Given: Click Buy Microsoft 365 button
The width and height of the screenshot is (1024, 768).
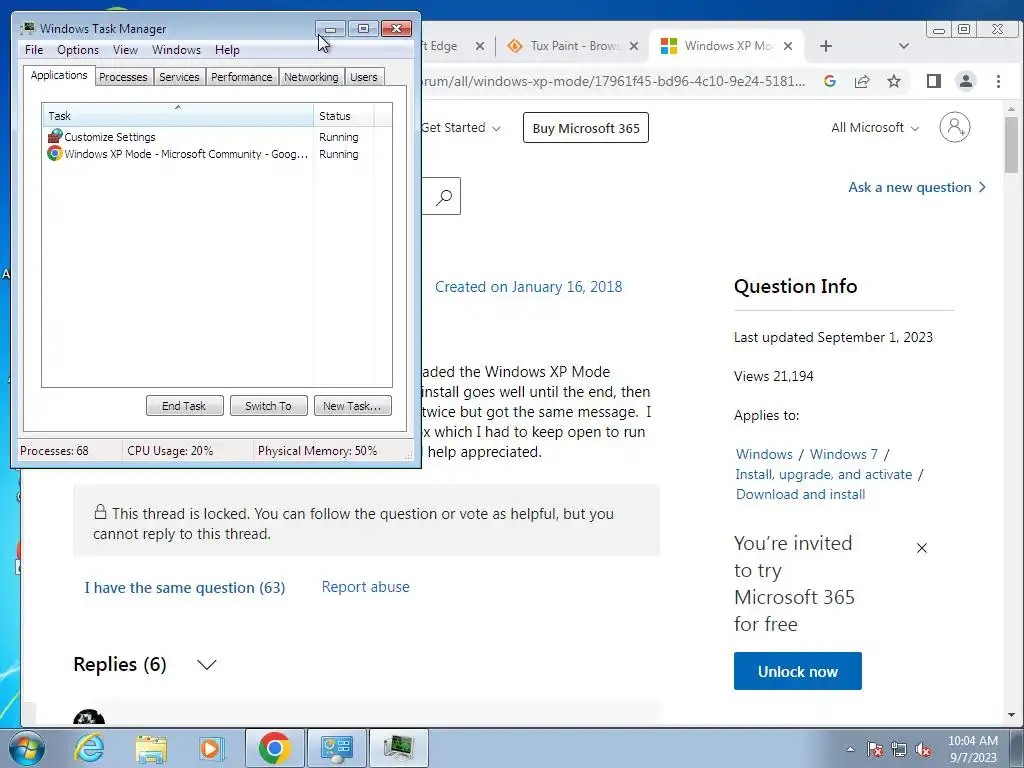Looking at the screenshot, I should point(586,128).
